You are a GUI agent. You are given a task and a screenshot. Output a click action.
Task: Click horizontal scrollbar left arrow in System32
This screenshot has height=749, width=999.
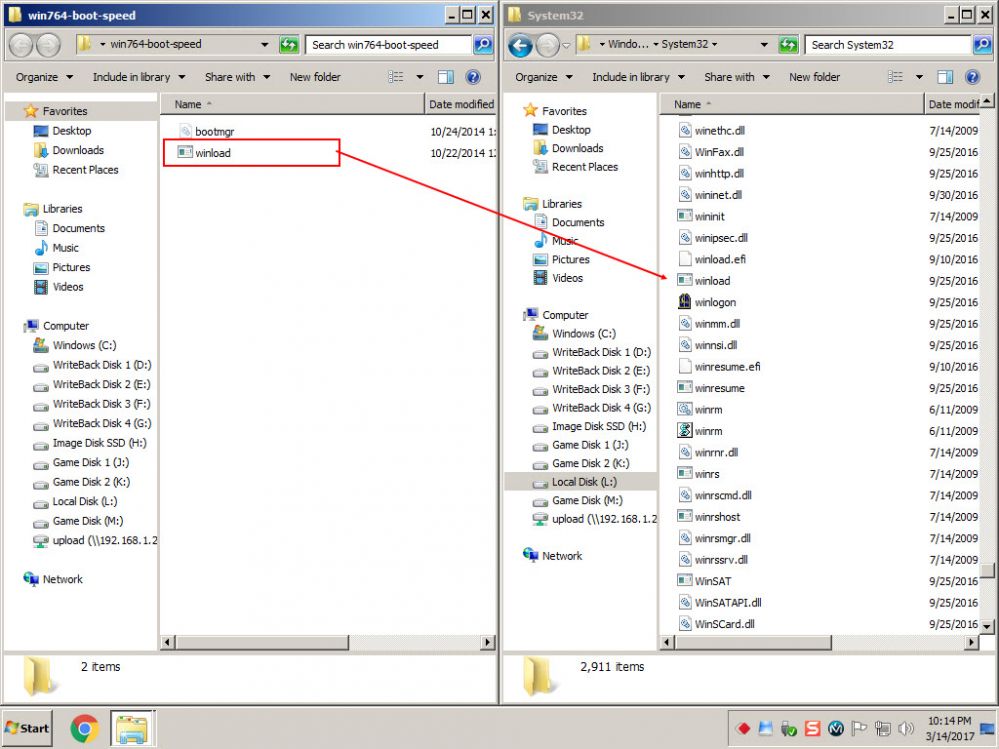(668, 642)
